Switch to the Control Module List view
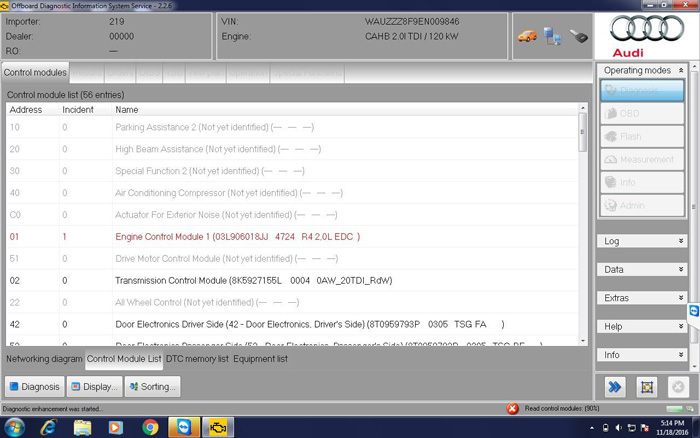 point(124,359)
